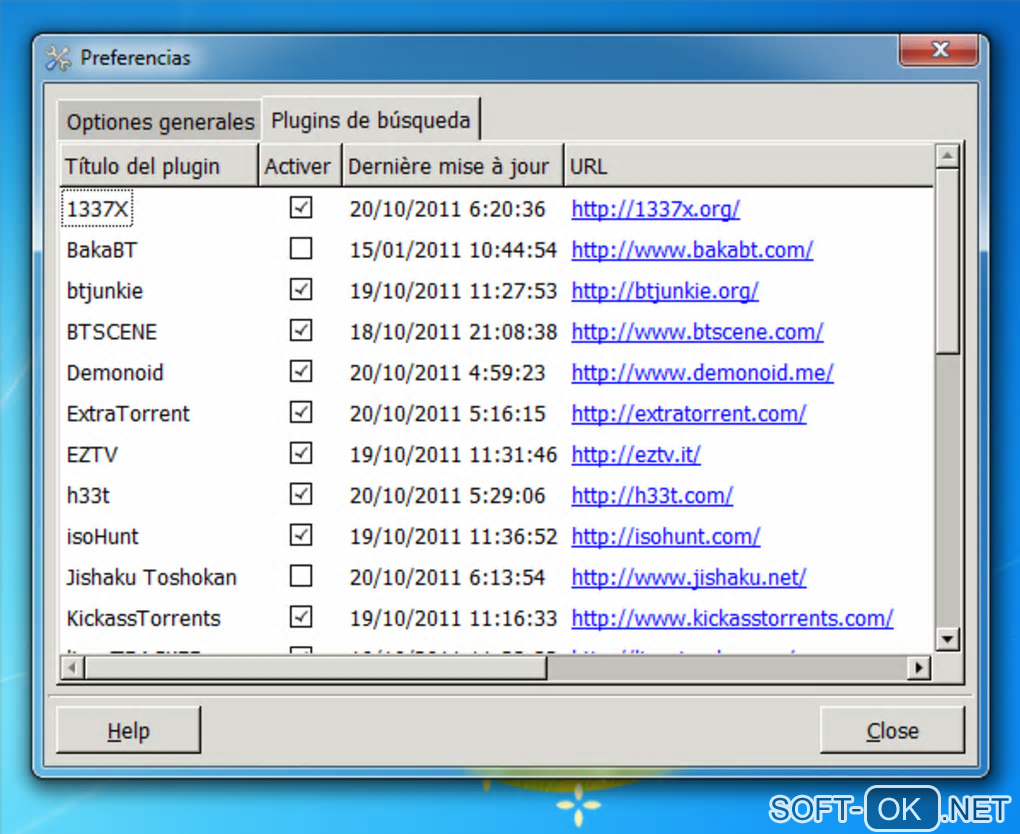Click the date 20/10/2011 6:13:54
This screenshot has width=1020, height=834.
tap(448, 577)
